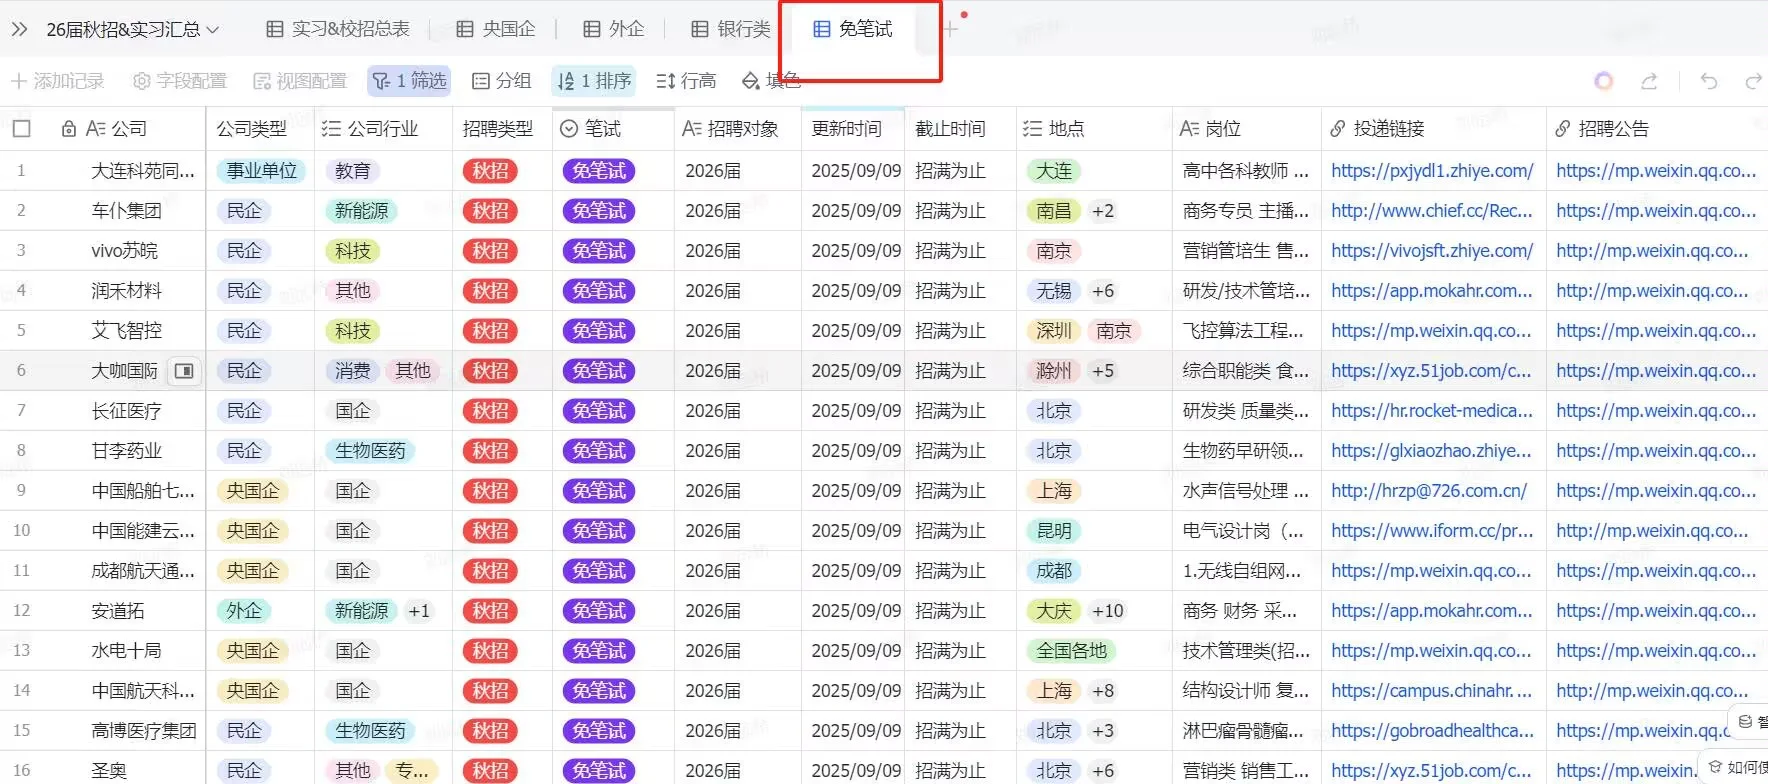The width and height of the screenshot is (1768, 784).
Task: Select the 地点 column header
Action: tap(1094, 129)
